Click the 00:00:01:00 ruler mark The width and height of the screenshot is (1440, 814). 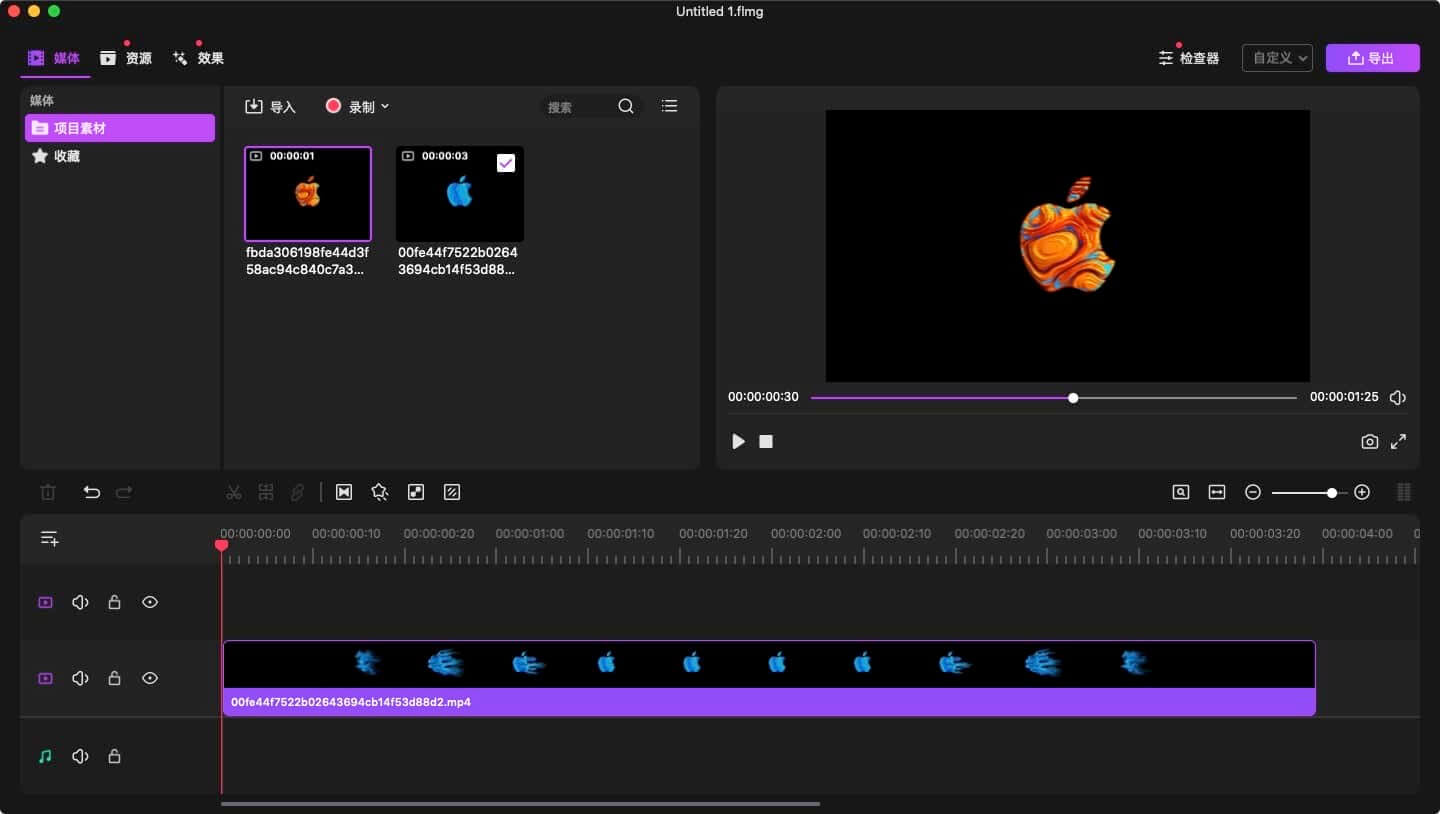click(530, 533)
